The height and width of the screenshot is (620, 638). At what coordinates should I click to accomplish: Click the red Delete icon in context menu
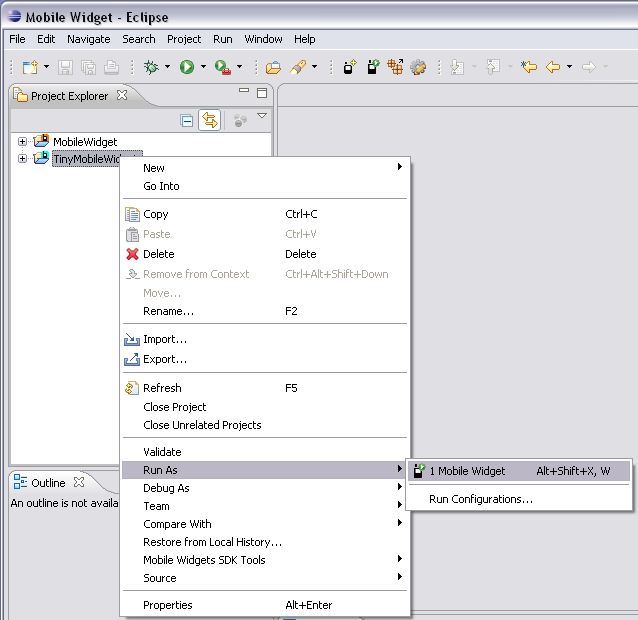pos(132,254)
